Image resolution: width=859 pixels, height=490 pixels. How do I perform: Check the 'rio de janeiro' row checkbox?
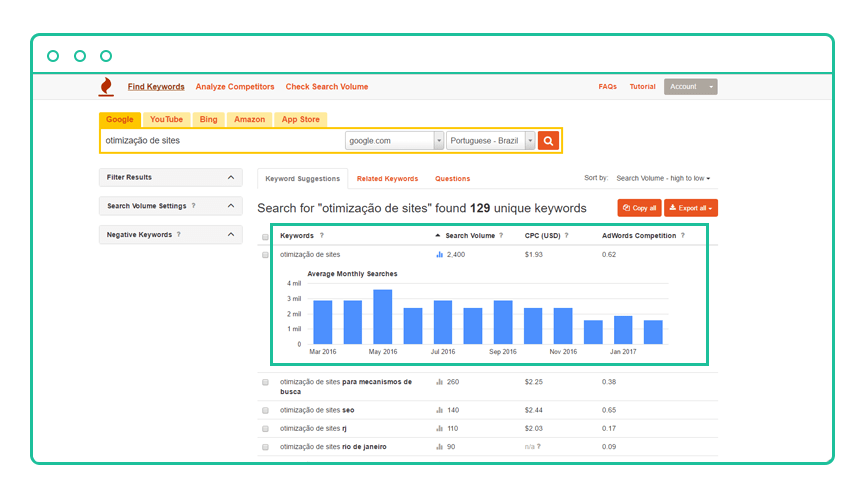point(265,447)
